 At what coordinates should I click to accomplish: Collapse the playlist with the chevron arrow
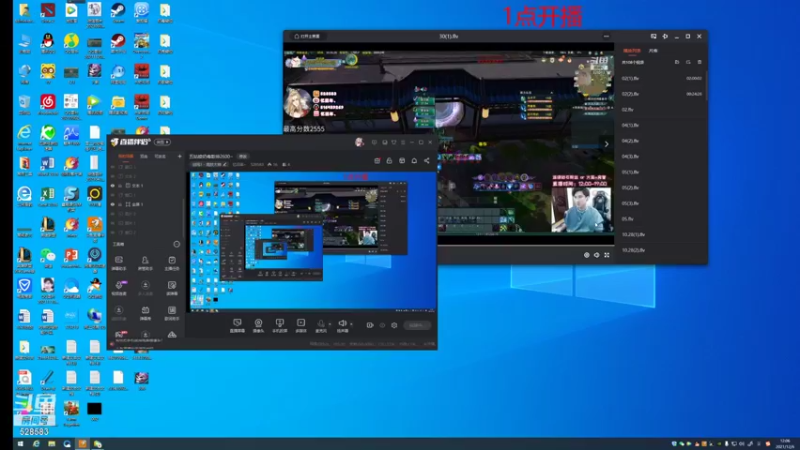click(607, 144)
